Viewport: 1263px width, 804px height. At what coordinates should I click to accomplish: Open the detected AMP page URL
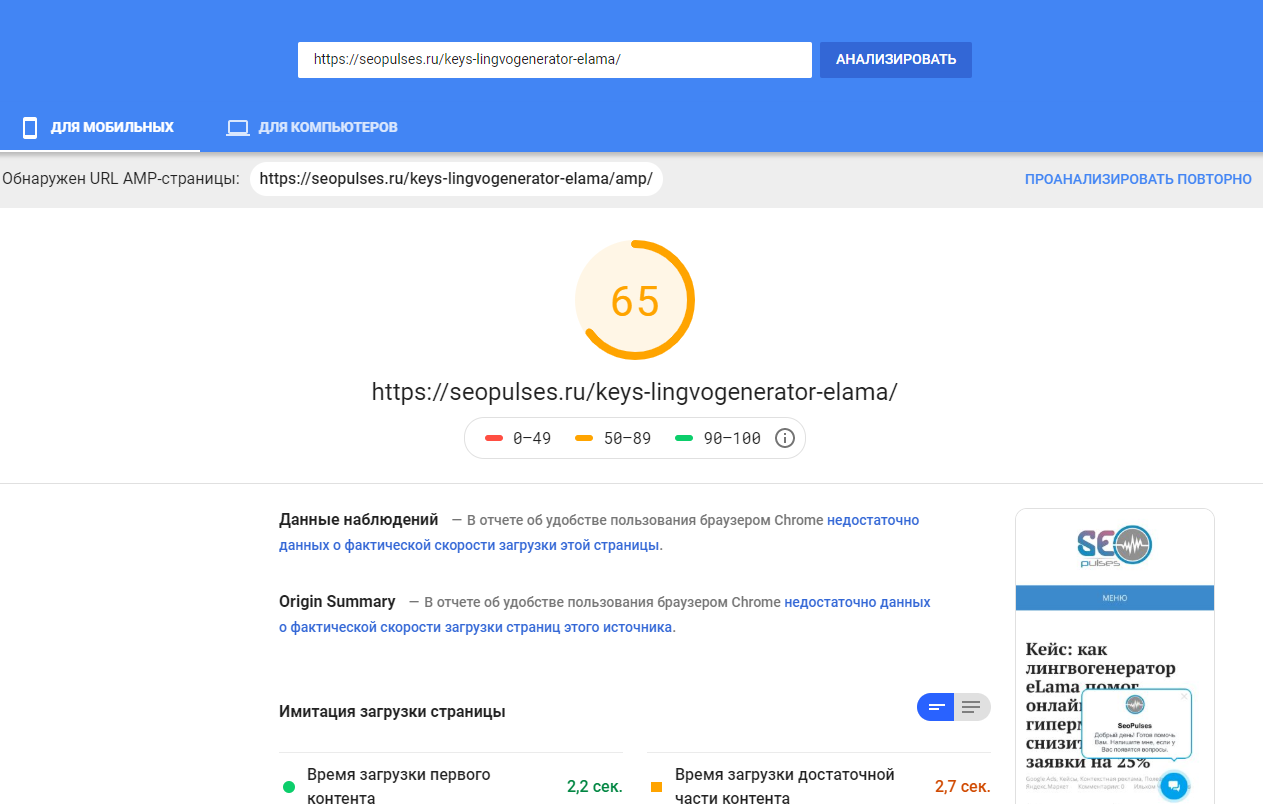click(456, 179)
